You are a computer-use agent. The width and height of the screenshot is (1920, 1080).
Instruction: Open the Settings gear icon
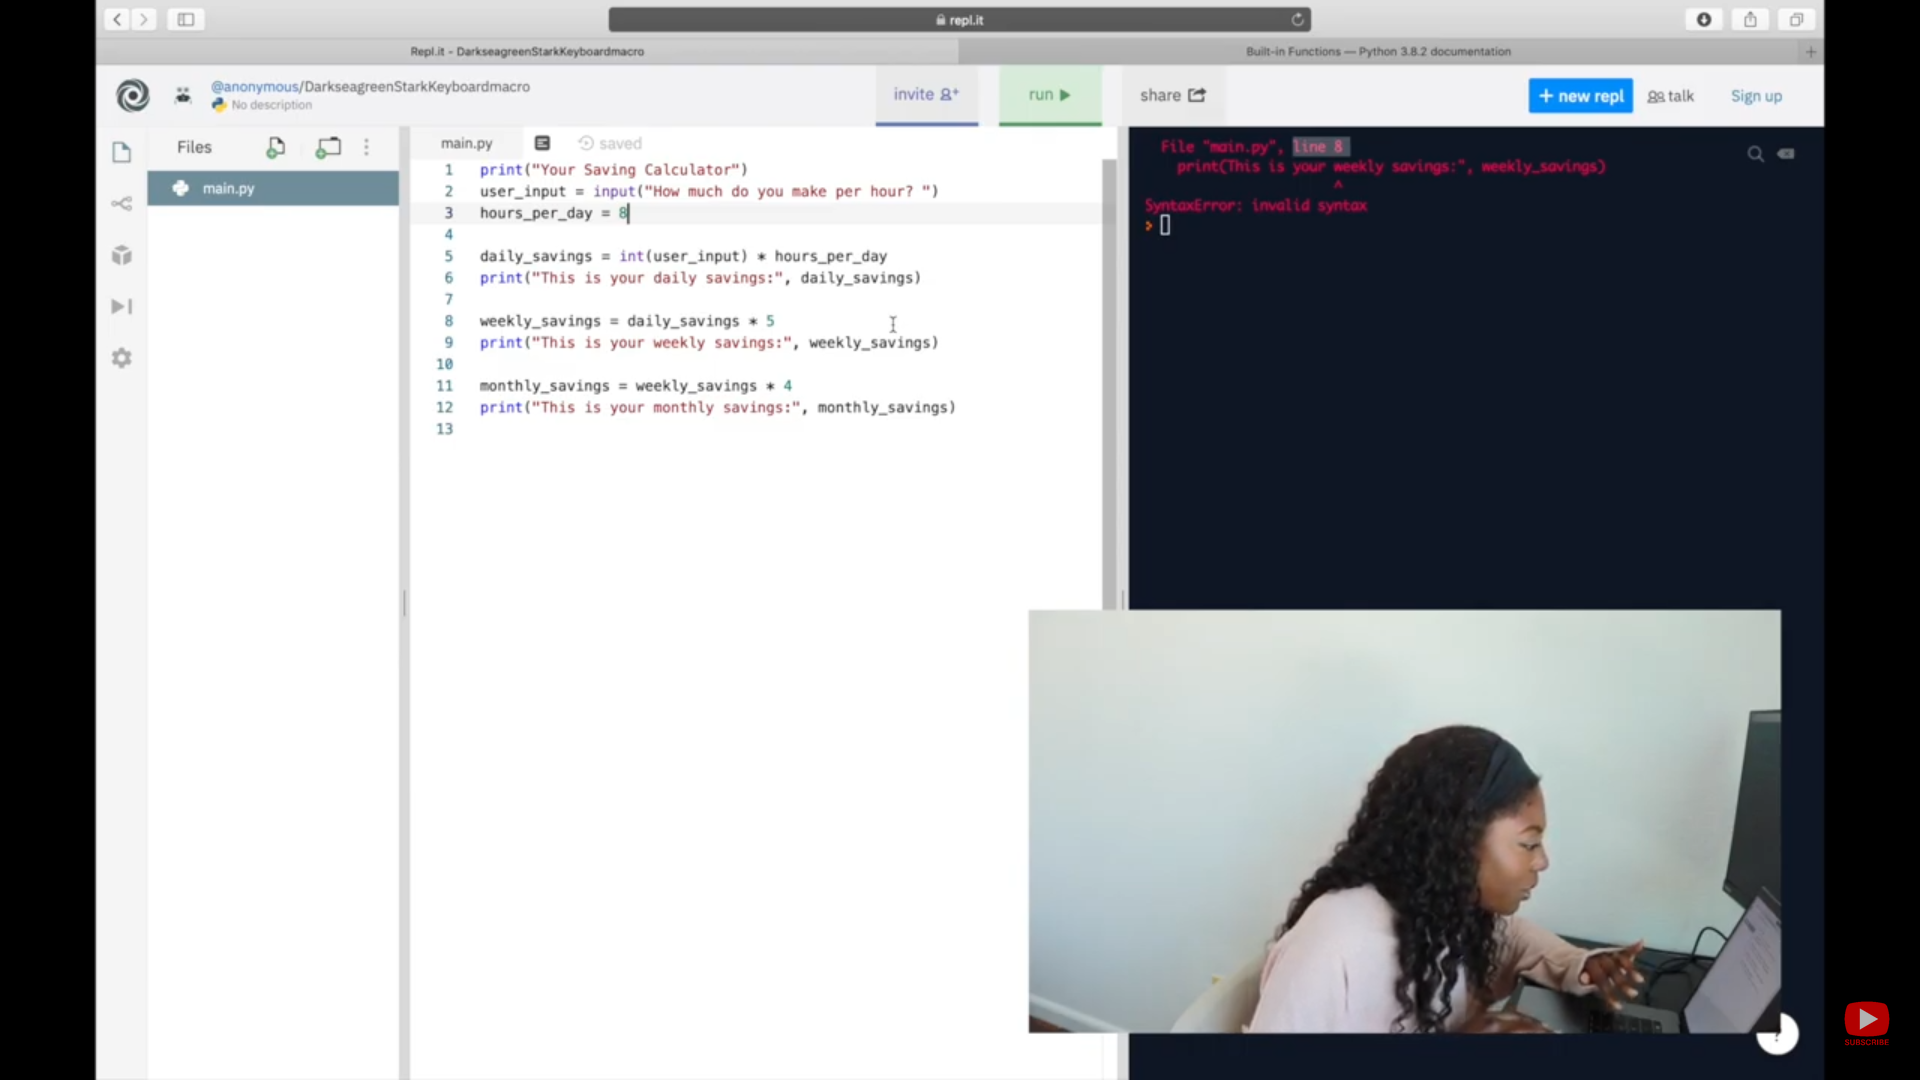pos(122,358)
